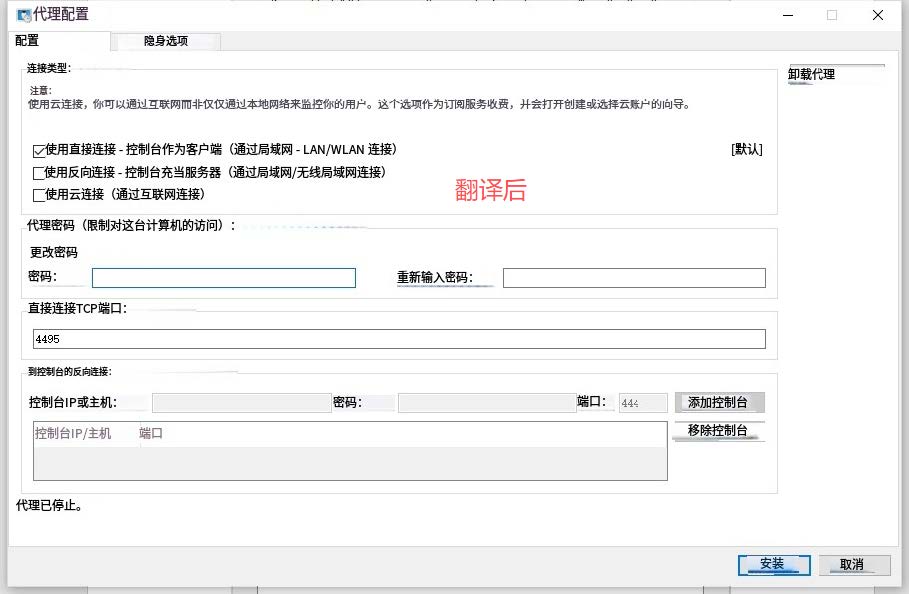Open the 隐身选项 tab
This screenshot has width=909, height=594.
(x=166, y=41)
